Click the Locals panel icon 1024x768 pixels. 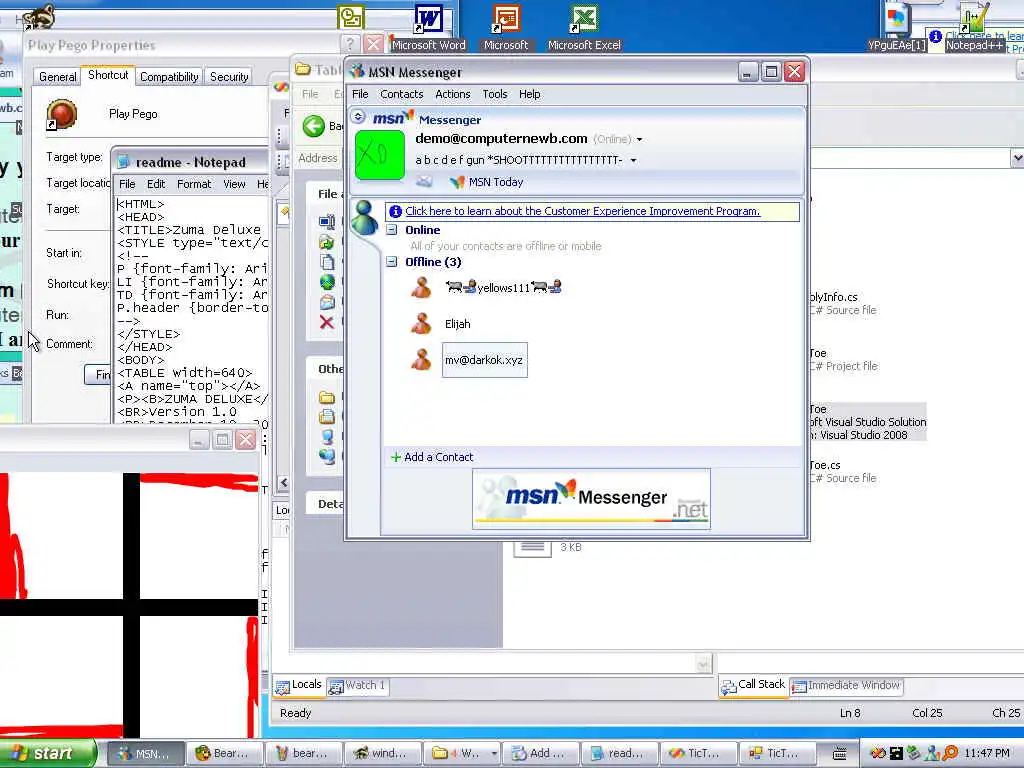tap(283, 686)
